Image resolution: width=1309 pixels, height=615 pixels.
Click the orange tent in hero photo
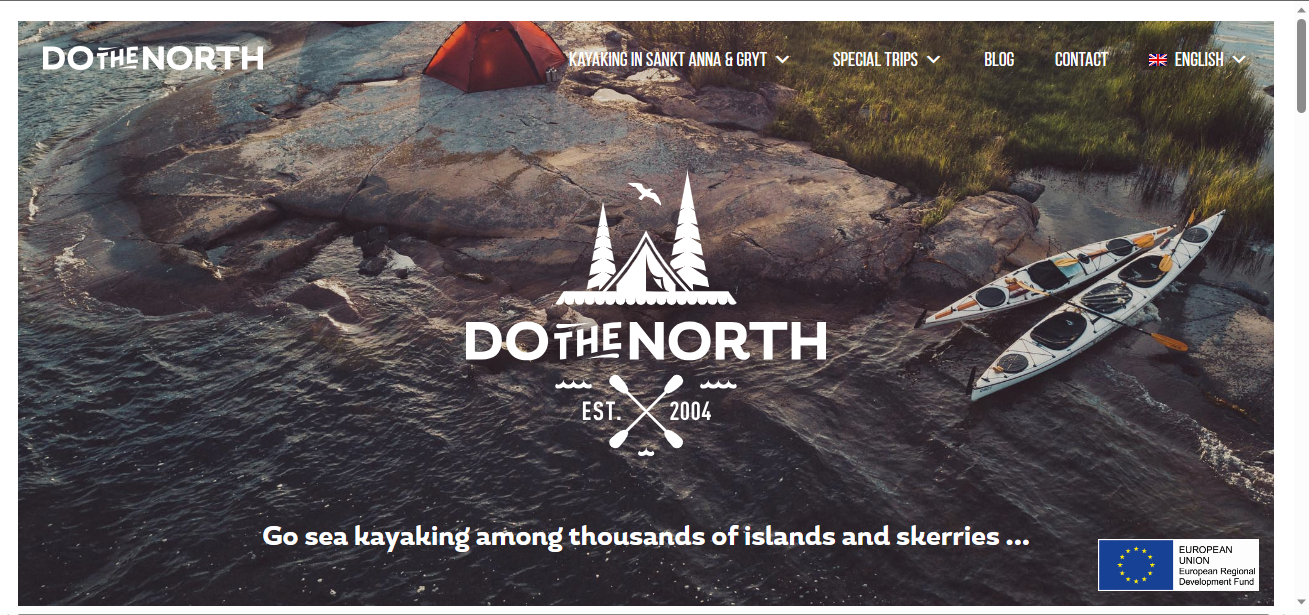[495, 56]
